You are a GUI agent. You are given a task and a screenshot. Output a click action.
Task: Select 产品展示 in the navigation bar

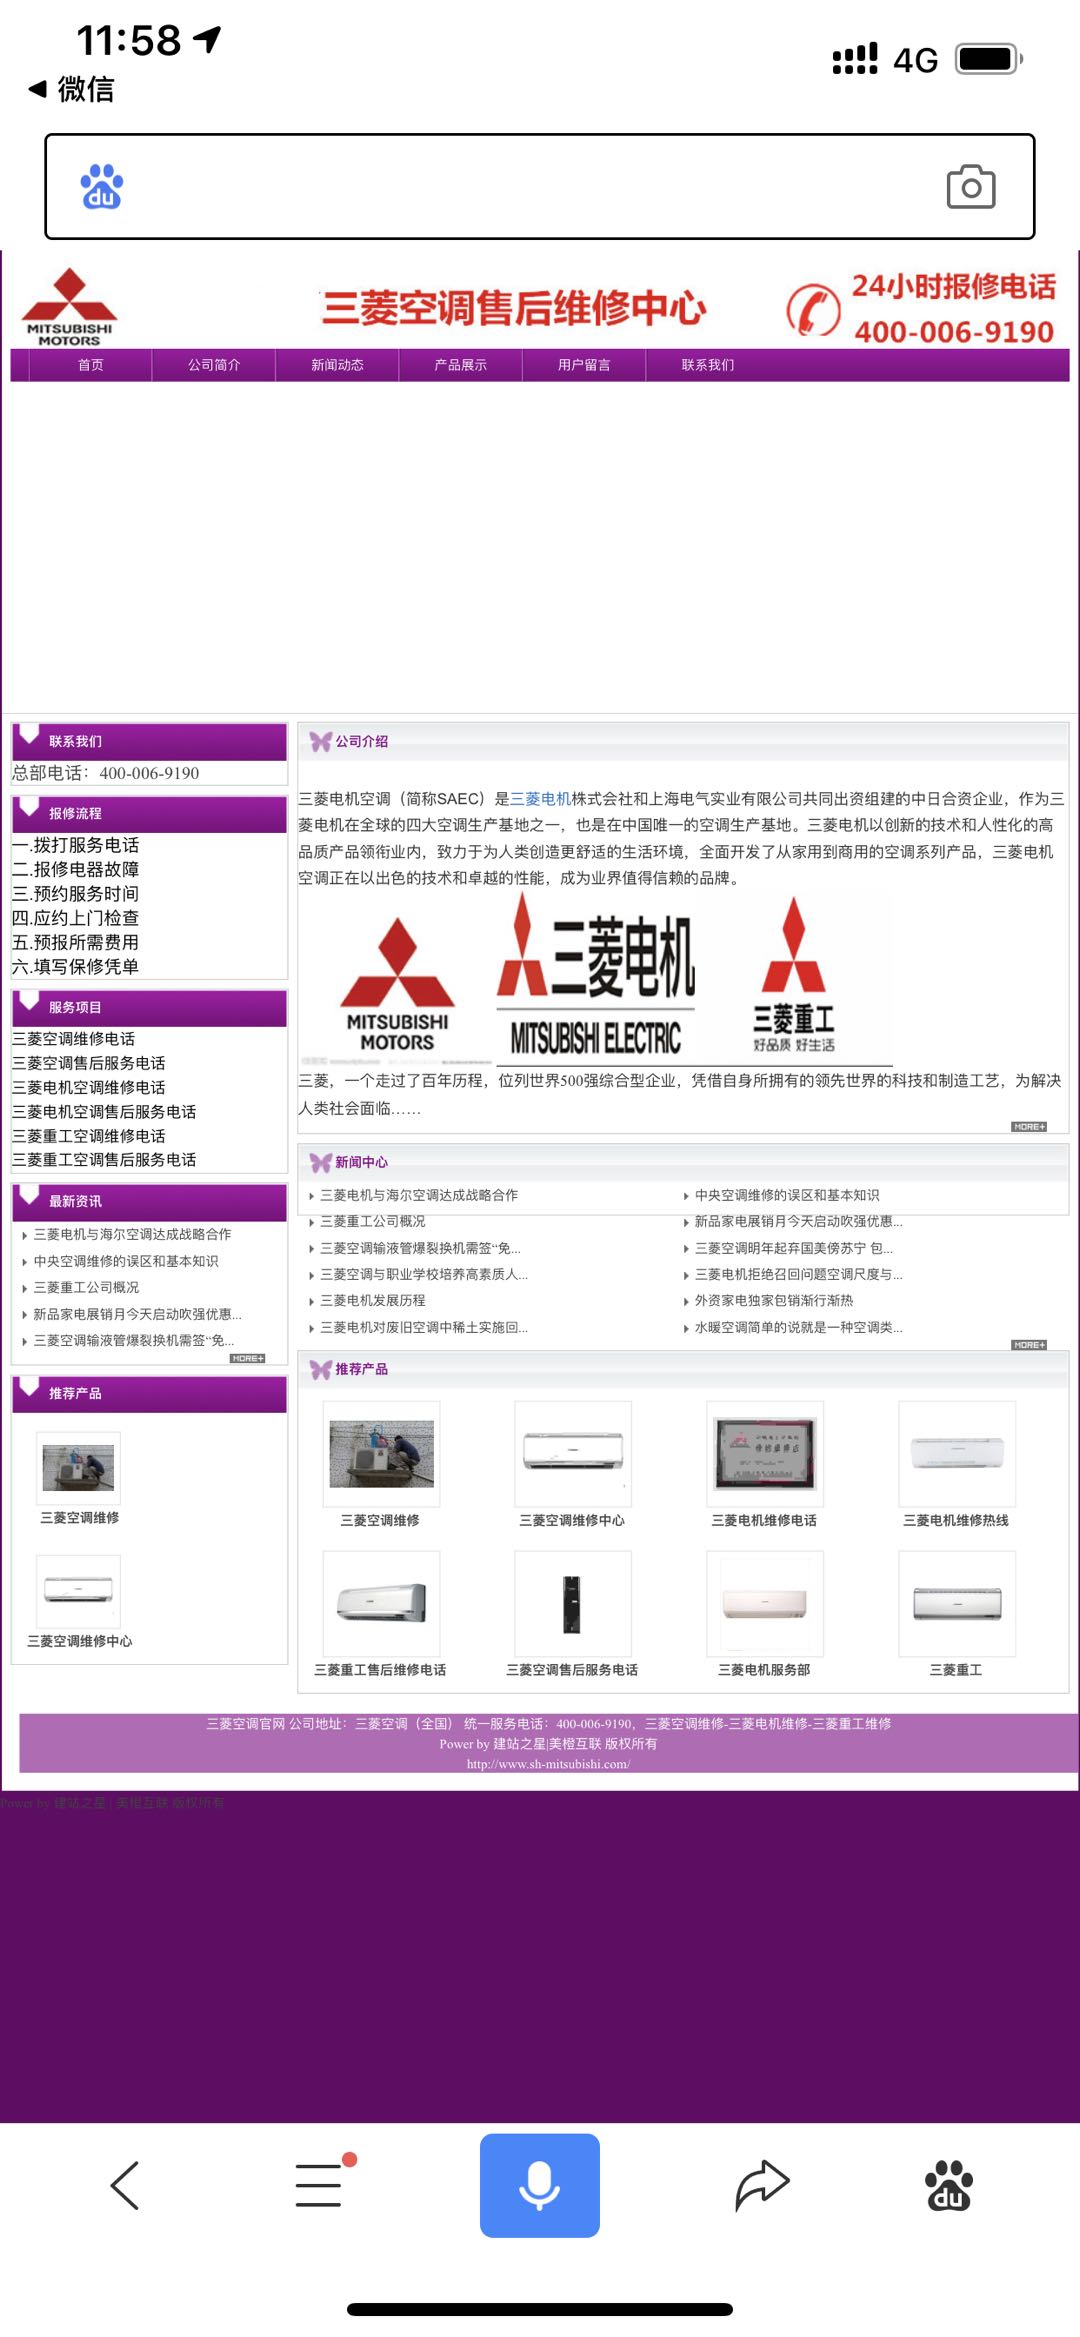click(460, 365)
